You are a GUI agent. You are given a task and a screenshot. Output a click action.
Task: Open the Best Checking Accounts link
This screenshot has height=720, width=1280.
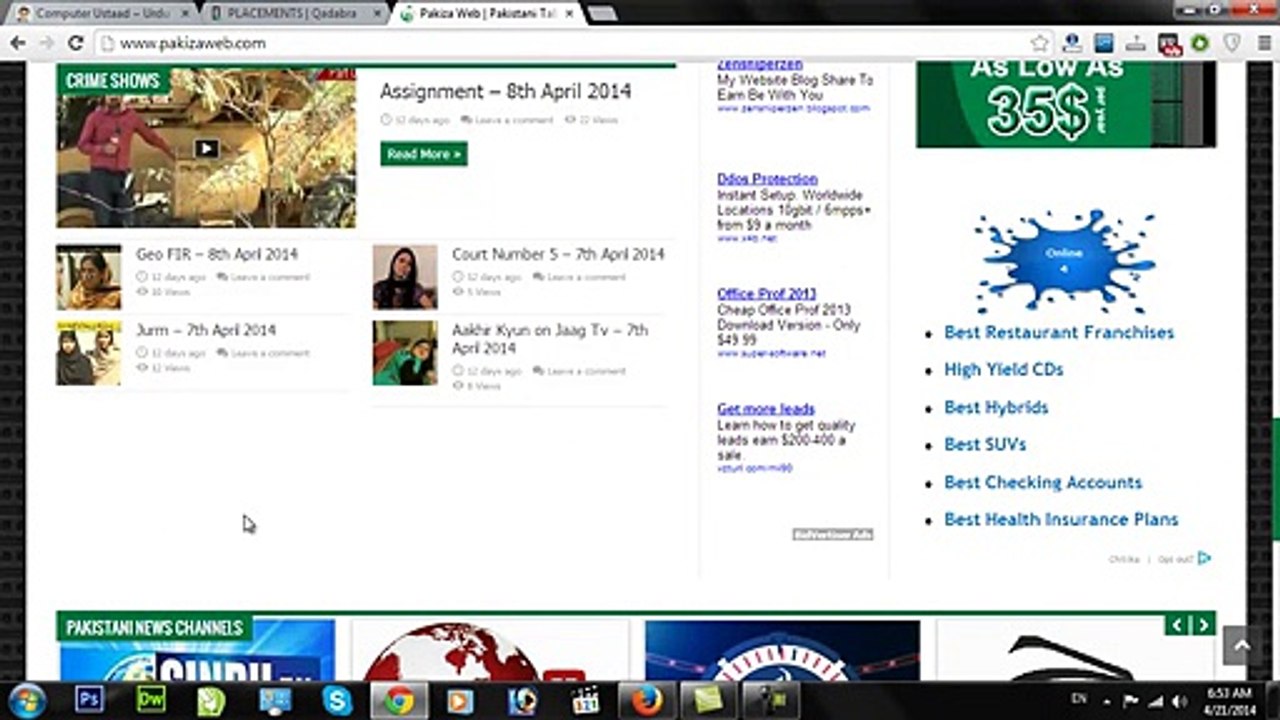[x=1043, y=482]
